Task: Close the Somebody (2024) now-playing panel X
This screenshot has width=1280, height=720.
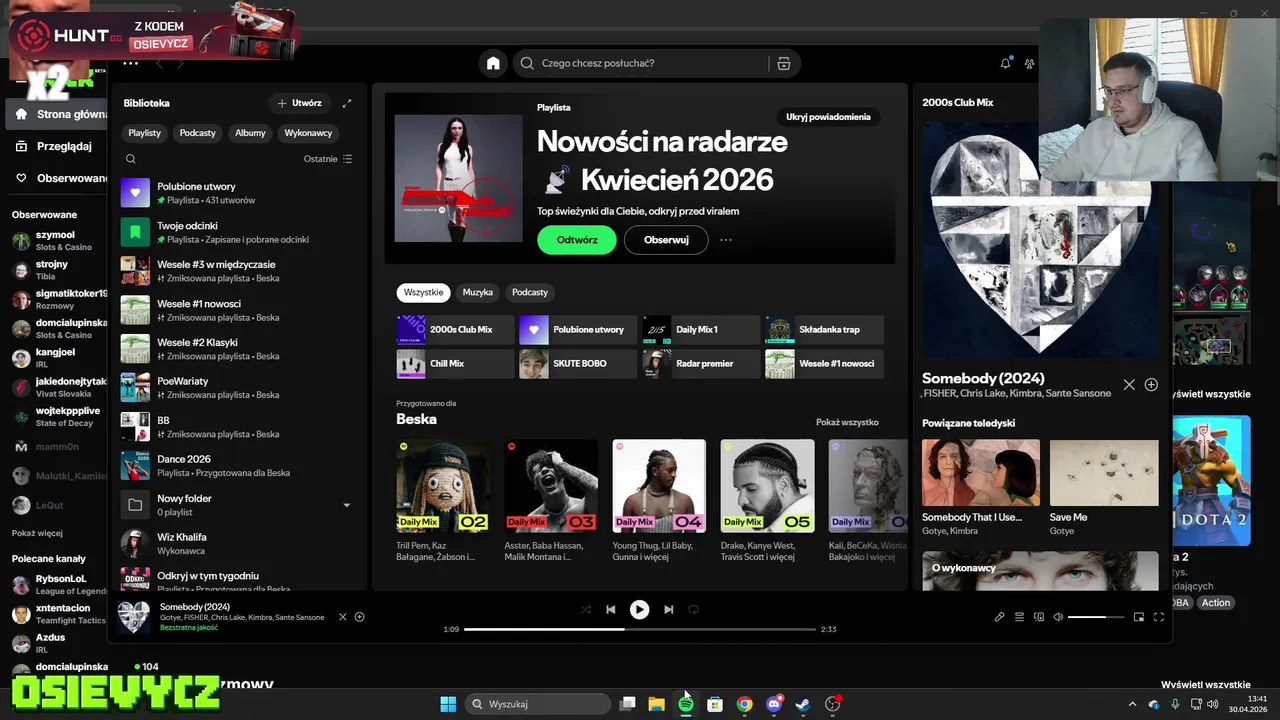Action: [1129, 385]
